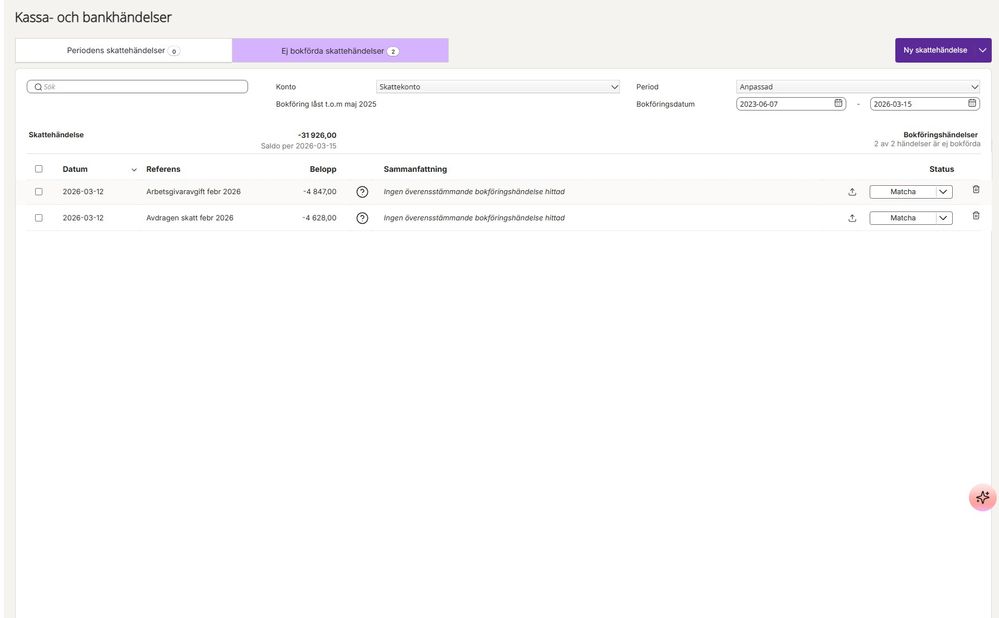Click the Skattehändelse heading
This screenshot has height=618, width=999.
pyautogui.click(x=56, y=135)
